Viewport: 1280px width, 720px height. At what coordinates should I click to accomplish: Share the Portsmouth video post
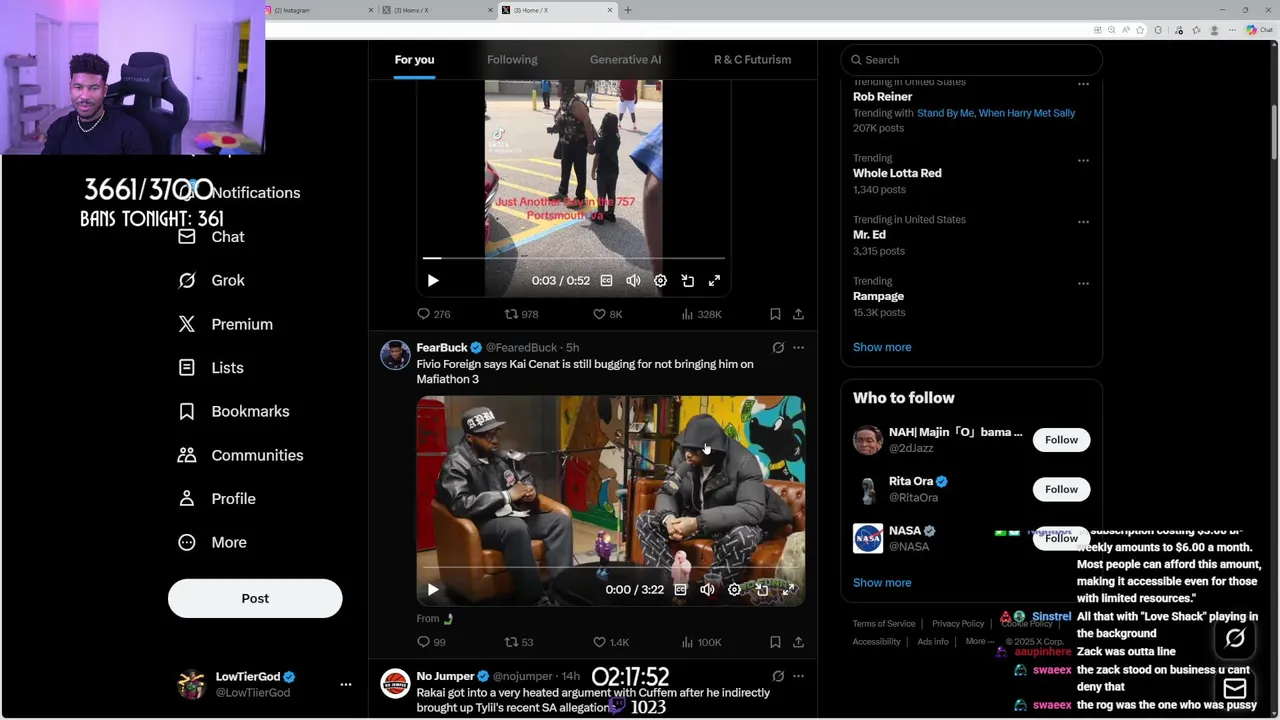pyautogui.click(x=798, y=314)
